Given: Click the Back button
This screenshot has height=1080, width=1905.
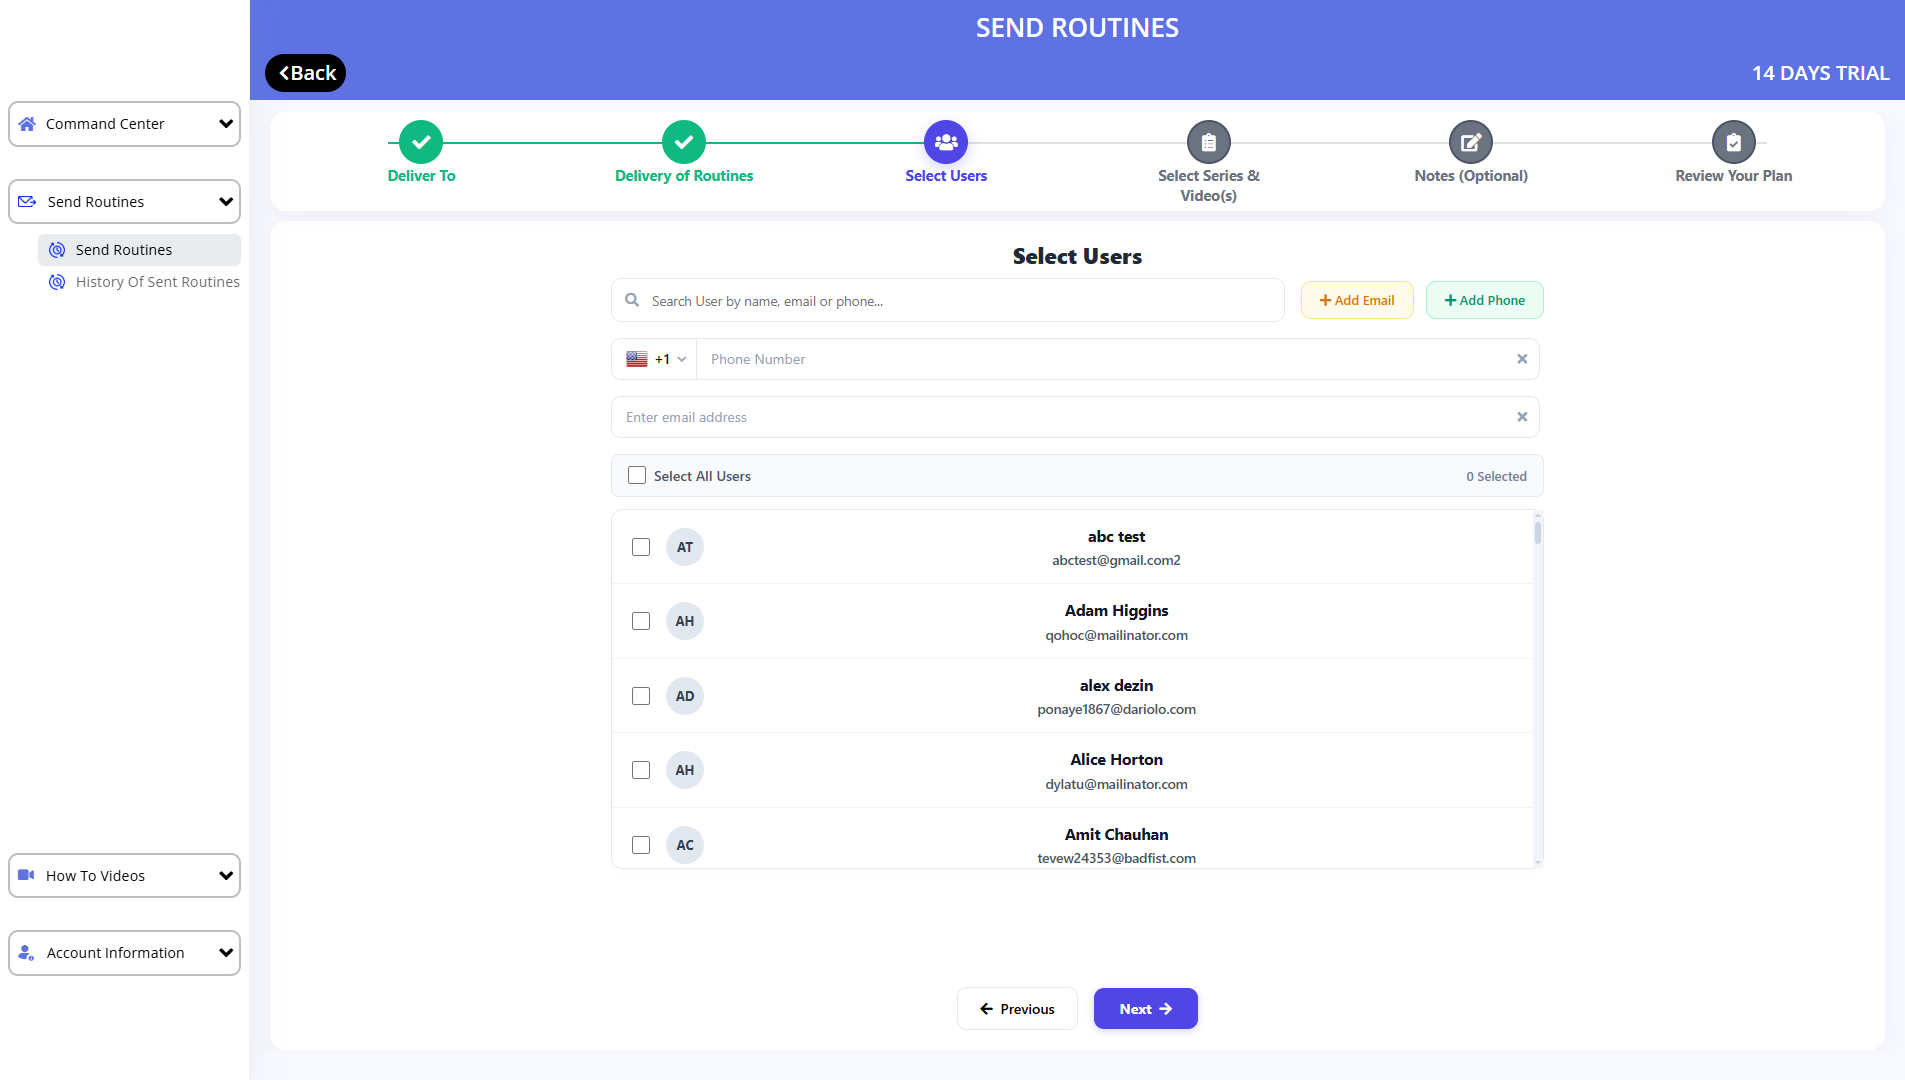Looking at the screenshot, I should point(306,73).
